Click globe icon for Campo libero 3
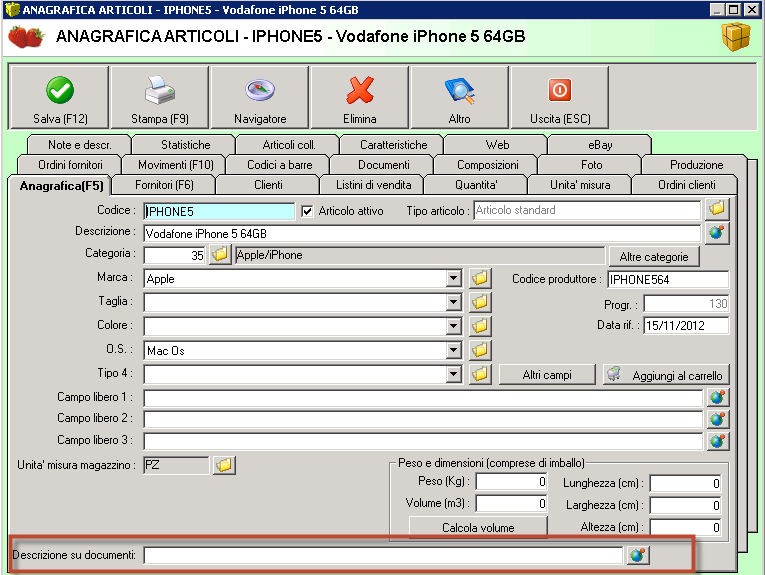This screenshot has height=575, width=765. 718,441
